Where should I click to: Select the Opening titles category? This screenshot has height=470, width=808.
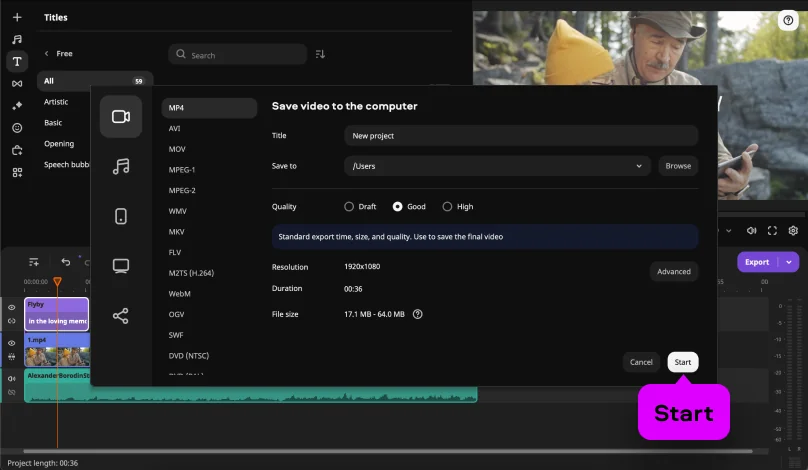(x=59, y=143)
